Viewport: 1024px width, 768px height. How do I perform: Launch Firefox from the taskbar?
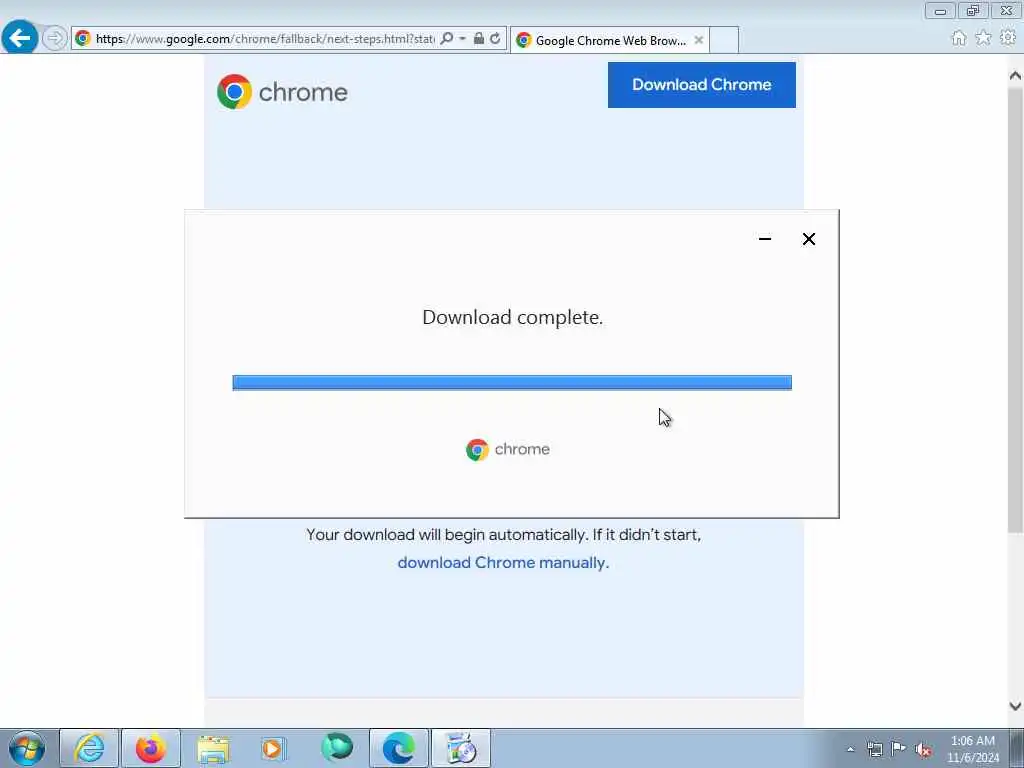[151, 748]
